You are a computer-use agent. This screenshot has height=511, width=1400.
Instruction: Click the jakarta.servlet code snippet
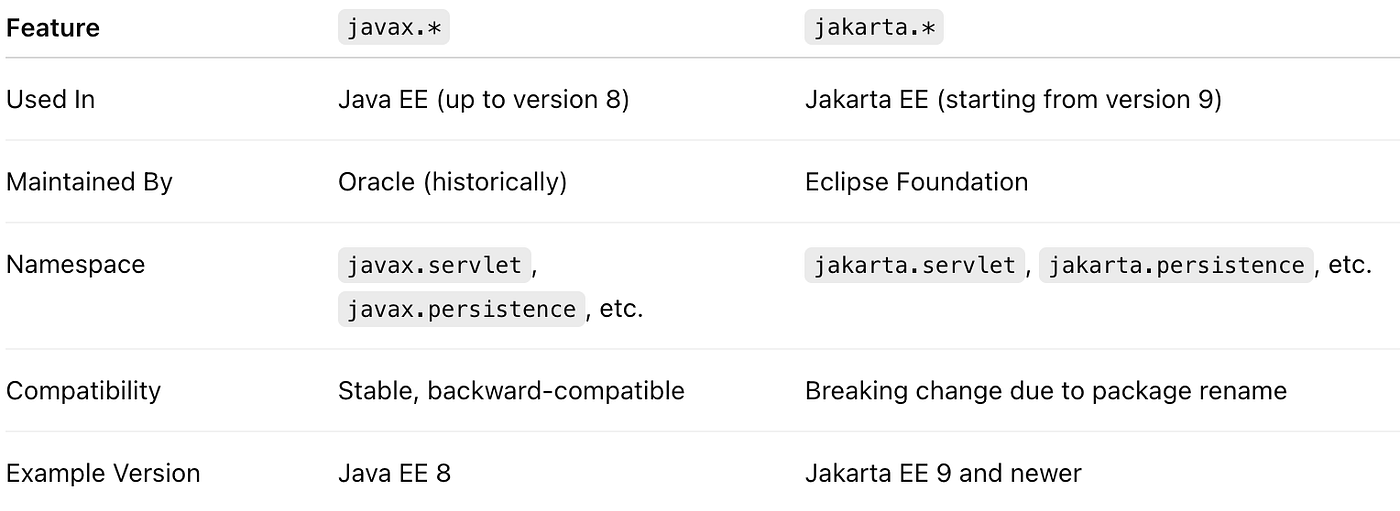pos(915,265)
